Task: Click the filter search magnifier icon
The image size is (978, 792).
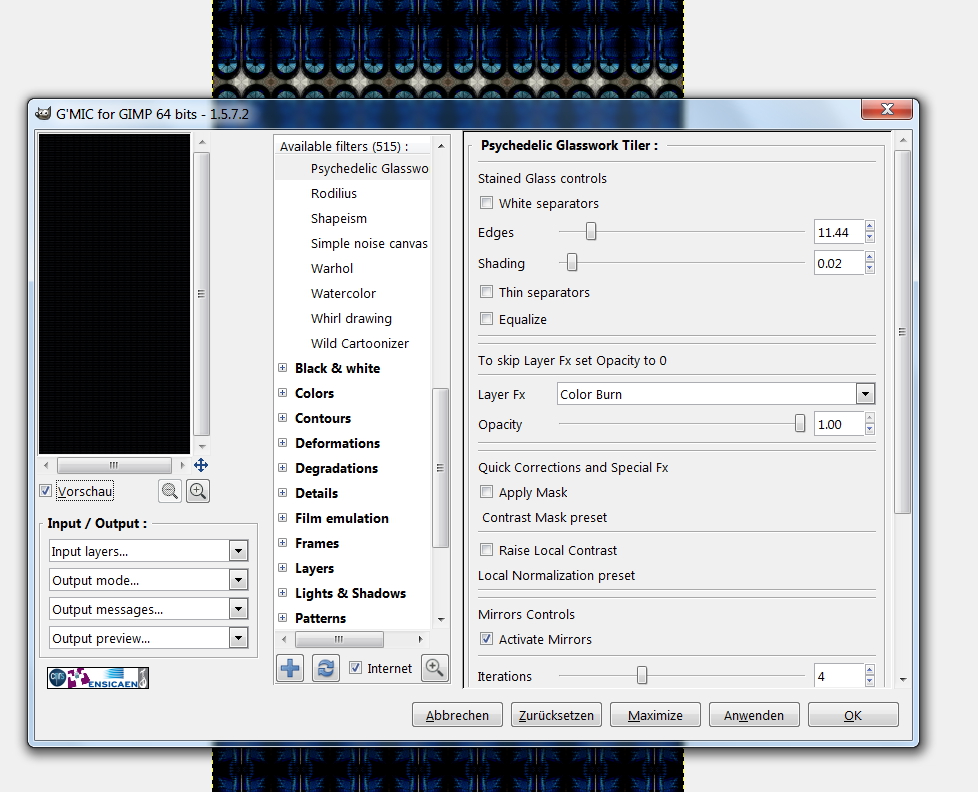Action: [x=434, y=668]
